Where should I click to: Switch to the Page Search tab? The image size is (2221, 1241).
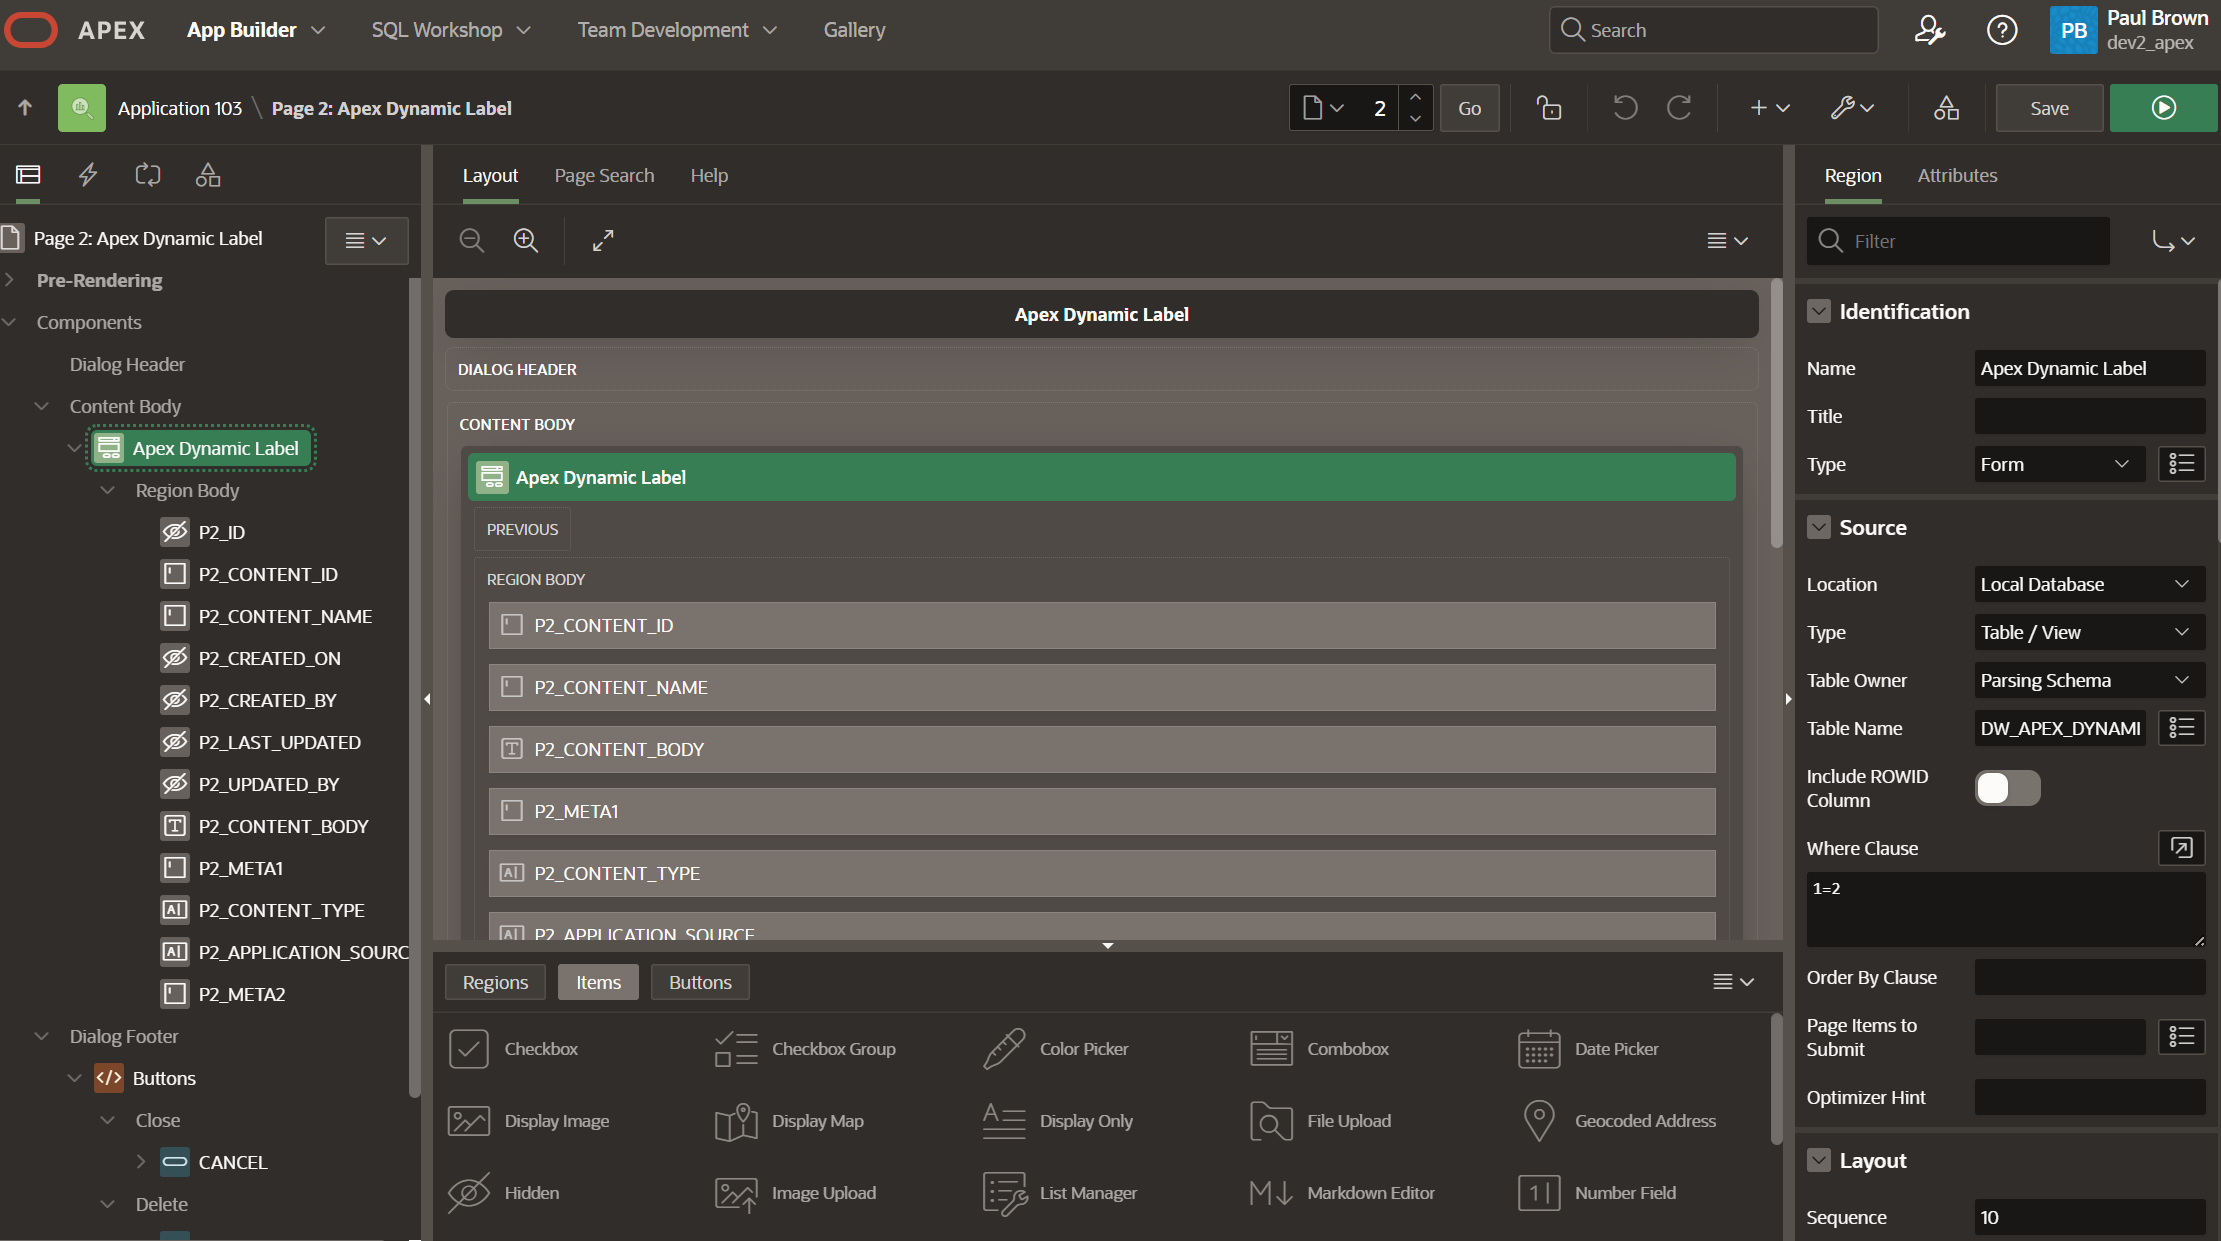tap(604, 175)
